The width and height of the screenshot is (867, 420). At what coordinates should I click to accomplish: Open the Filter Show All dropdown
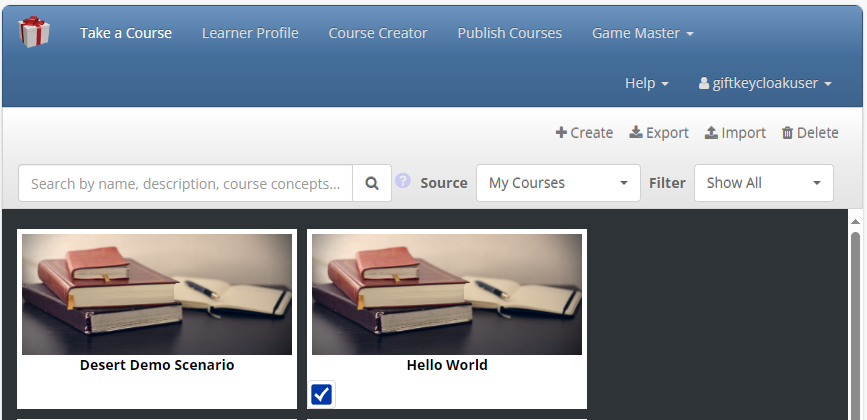[764, 183]
